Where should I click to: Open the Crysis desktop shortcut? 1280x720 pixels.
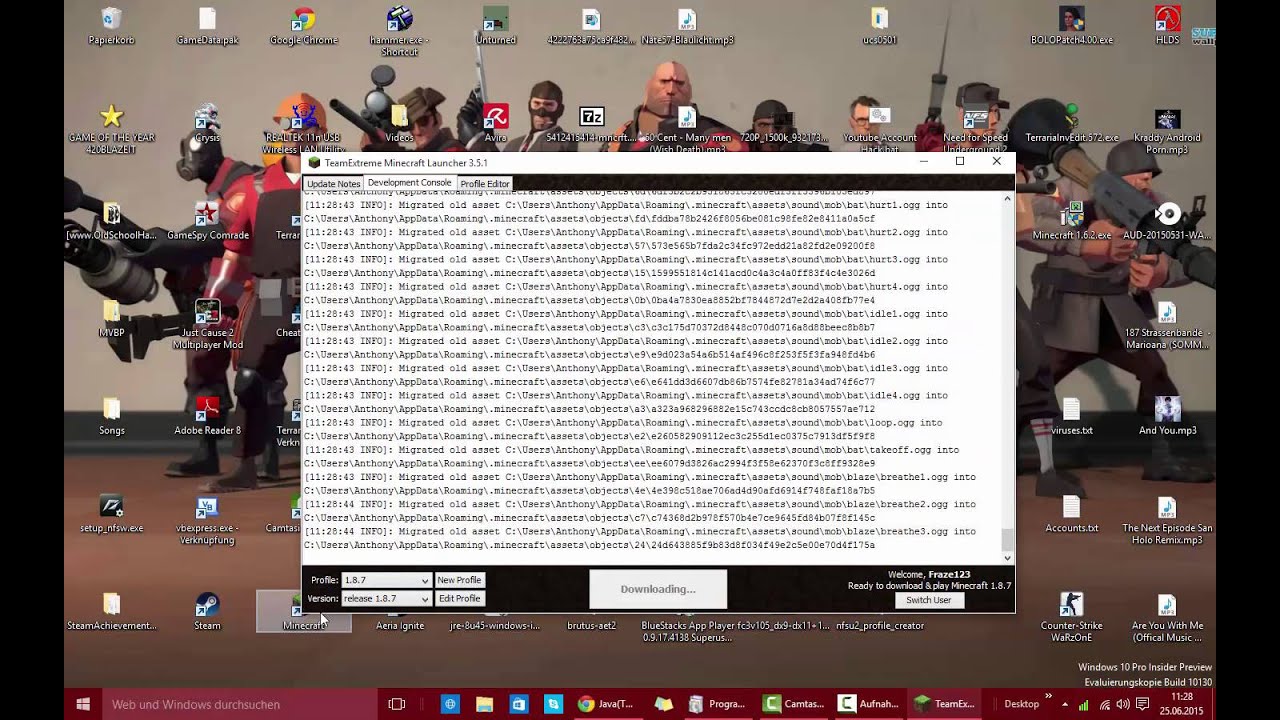point(207,122)
